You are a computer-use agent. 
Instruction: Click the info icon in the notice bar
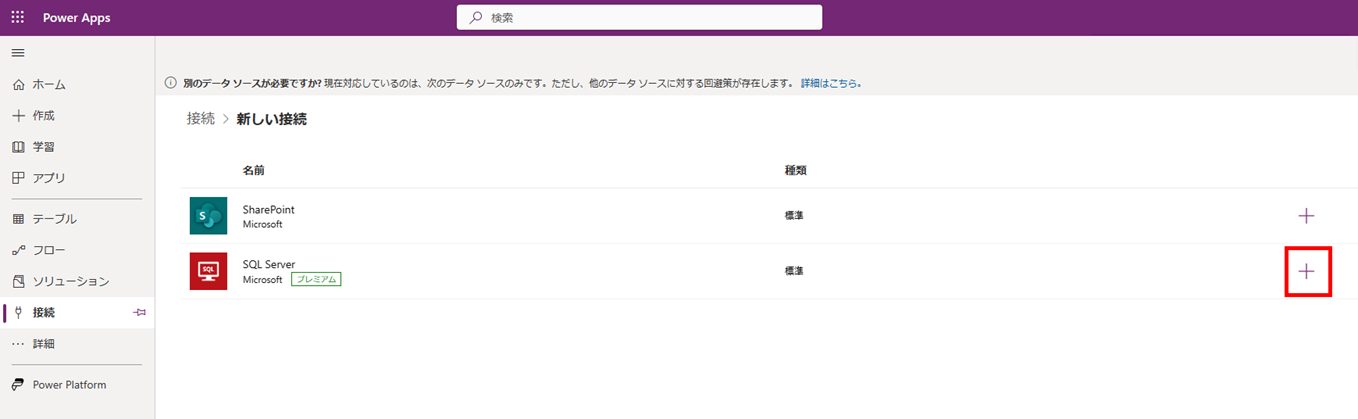(x=170, y=83)
